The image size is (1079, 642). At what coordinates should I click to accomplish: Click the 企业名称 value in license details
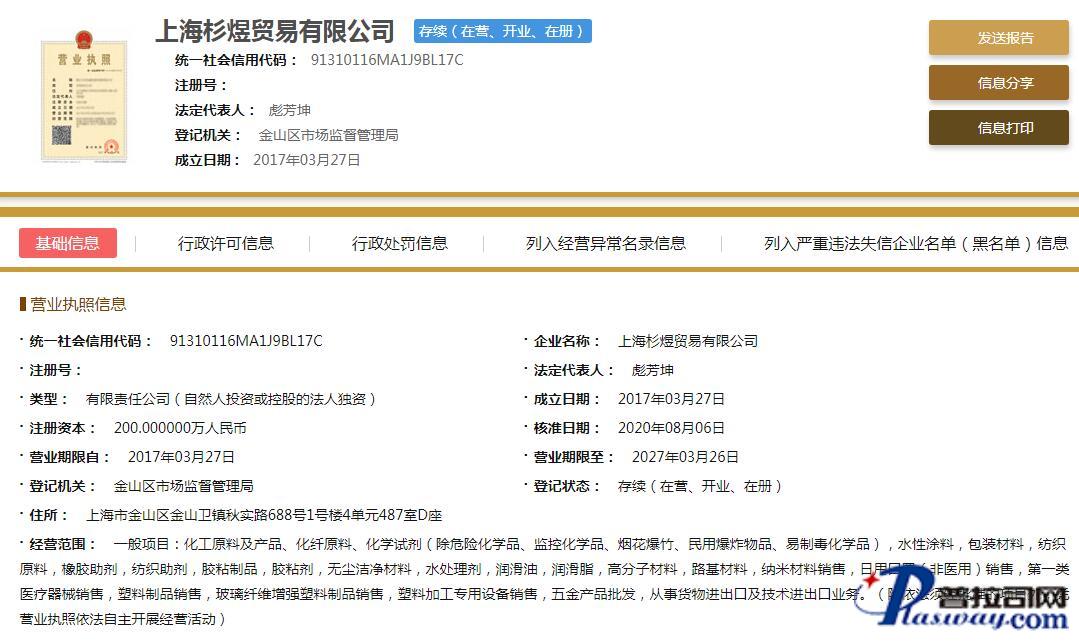tap(688, 341)
